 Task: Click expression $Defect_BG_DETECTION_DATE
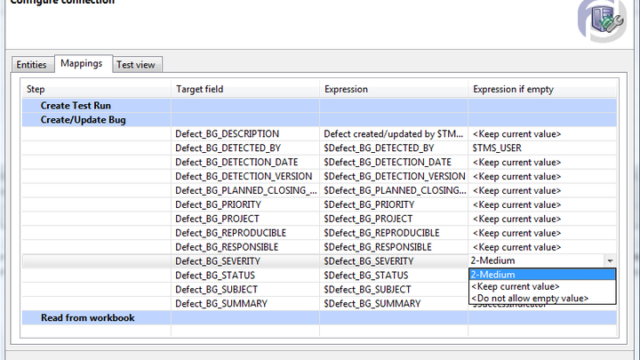pos(388,162)
